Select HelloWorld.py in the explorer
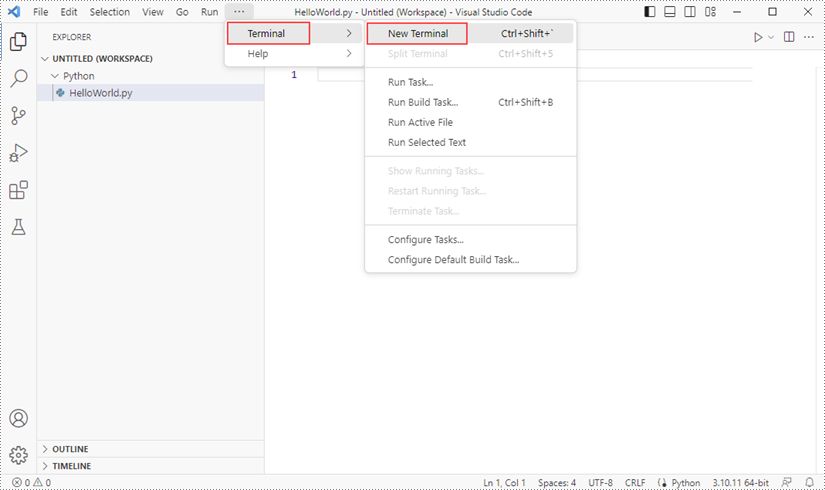 click(150, 93)
